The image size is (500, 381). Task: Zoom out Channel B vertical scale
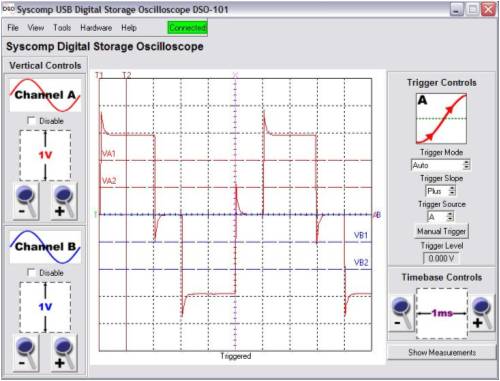point(26,353)
